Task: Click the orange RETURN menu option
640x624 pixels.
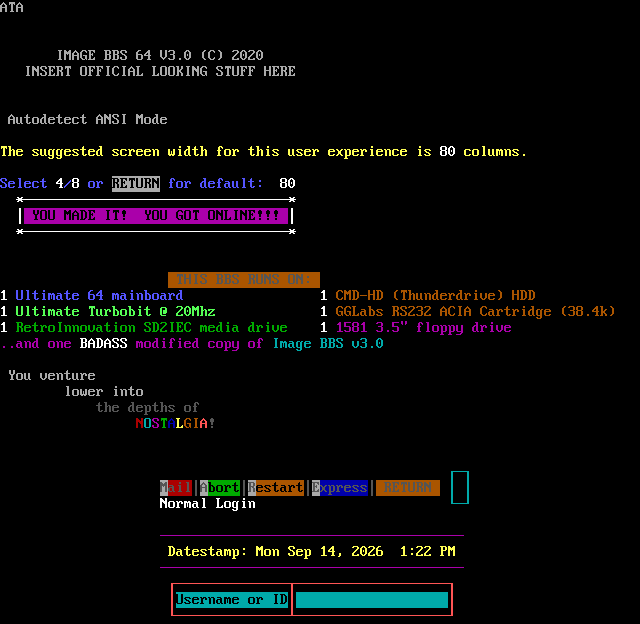Action: pos(408,488)
